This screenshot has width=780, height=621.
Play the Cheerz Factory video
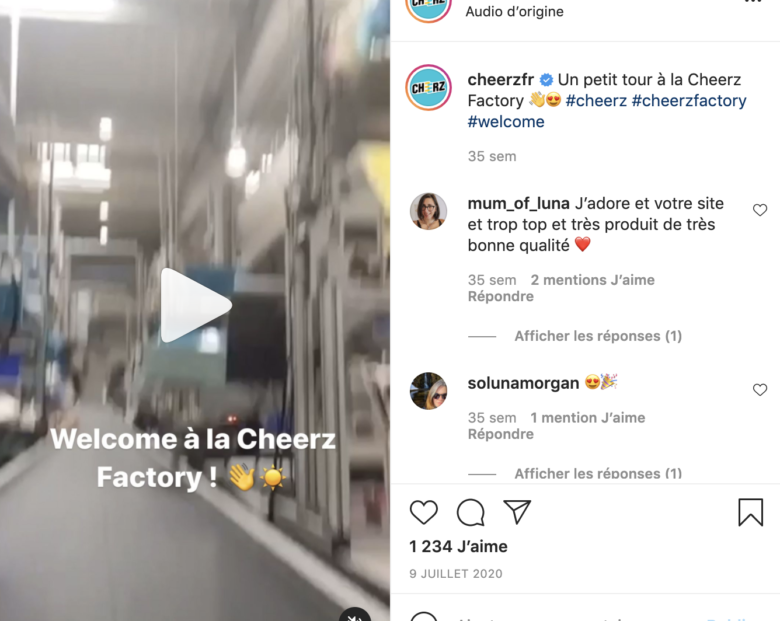click(x=196, y=306)
